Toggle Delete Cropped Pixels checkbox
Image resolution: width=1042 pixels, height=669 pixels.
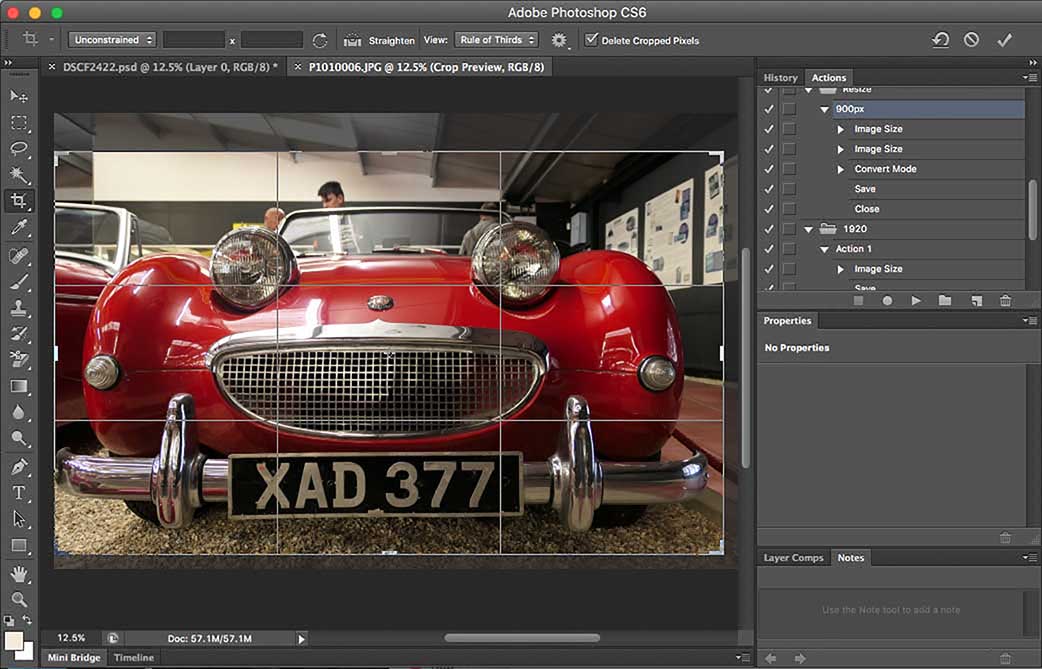(591, 40)
